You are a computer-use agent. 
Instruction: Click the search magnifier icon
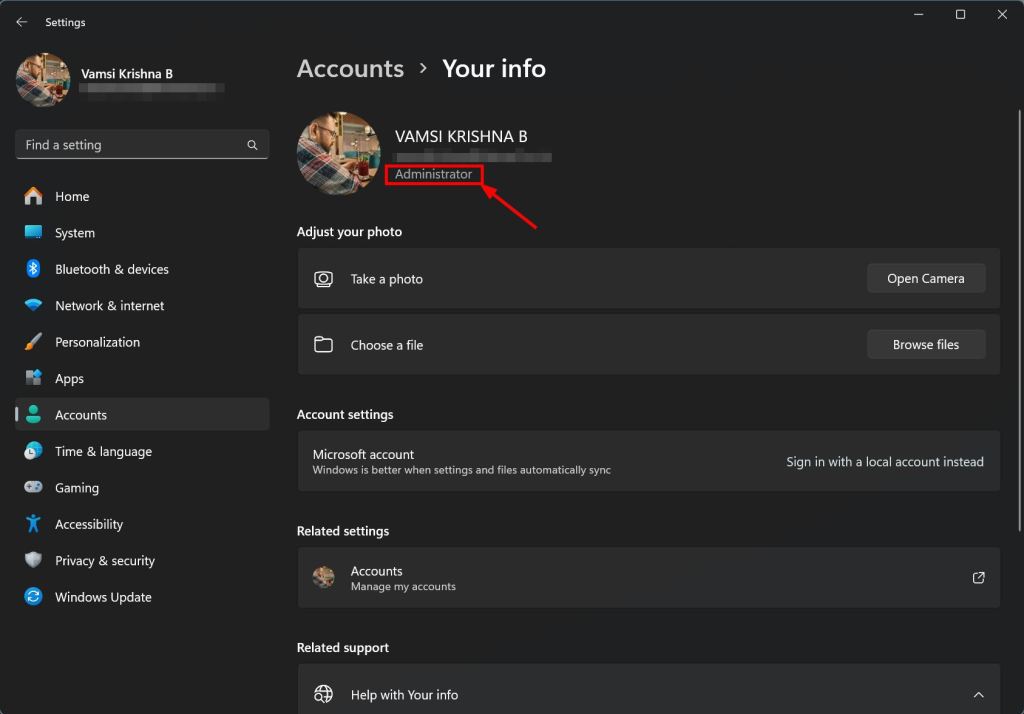tap(252, 145)
